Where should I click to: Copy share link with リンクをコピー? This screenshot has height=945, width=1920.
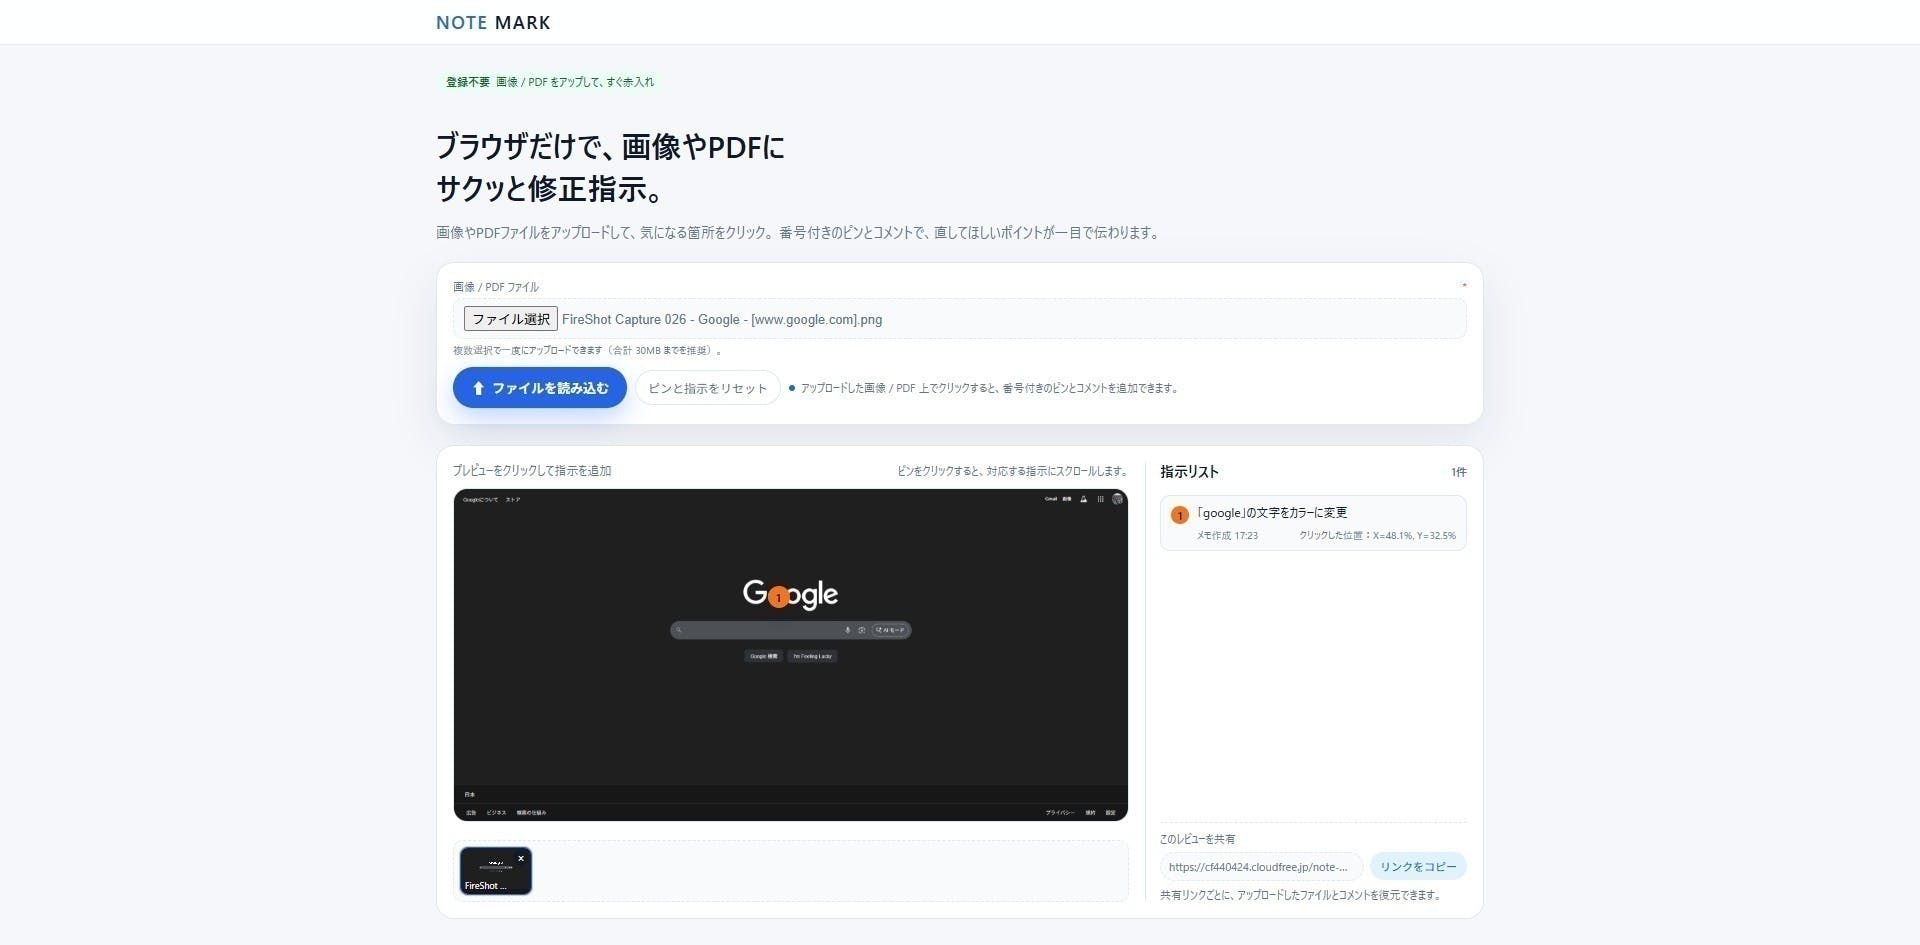1417,867
